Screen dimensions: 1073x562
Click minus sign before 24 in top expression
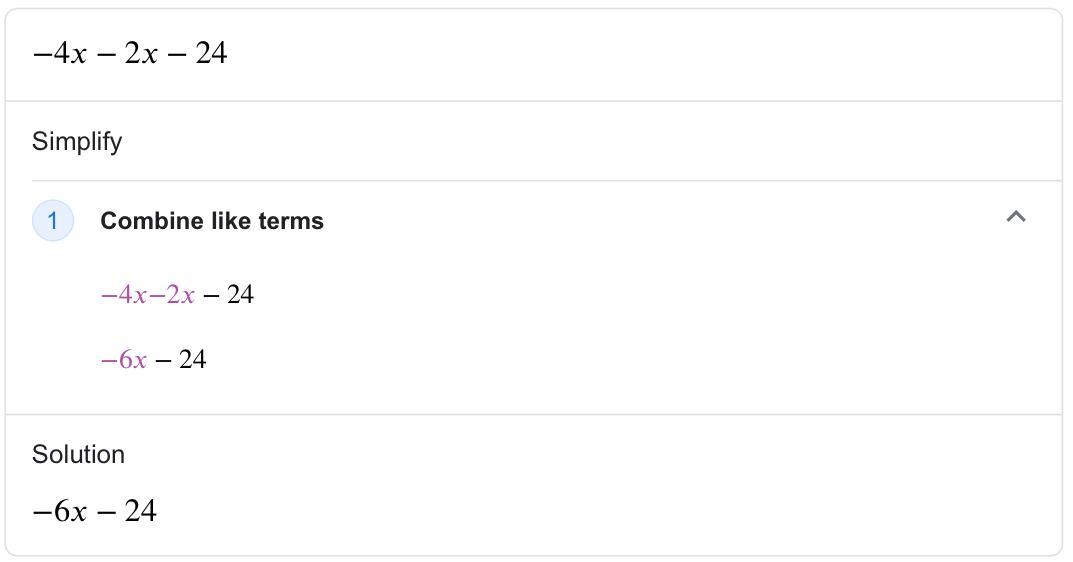[x=177, y=54]
